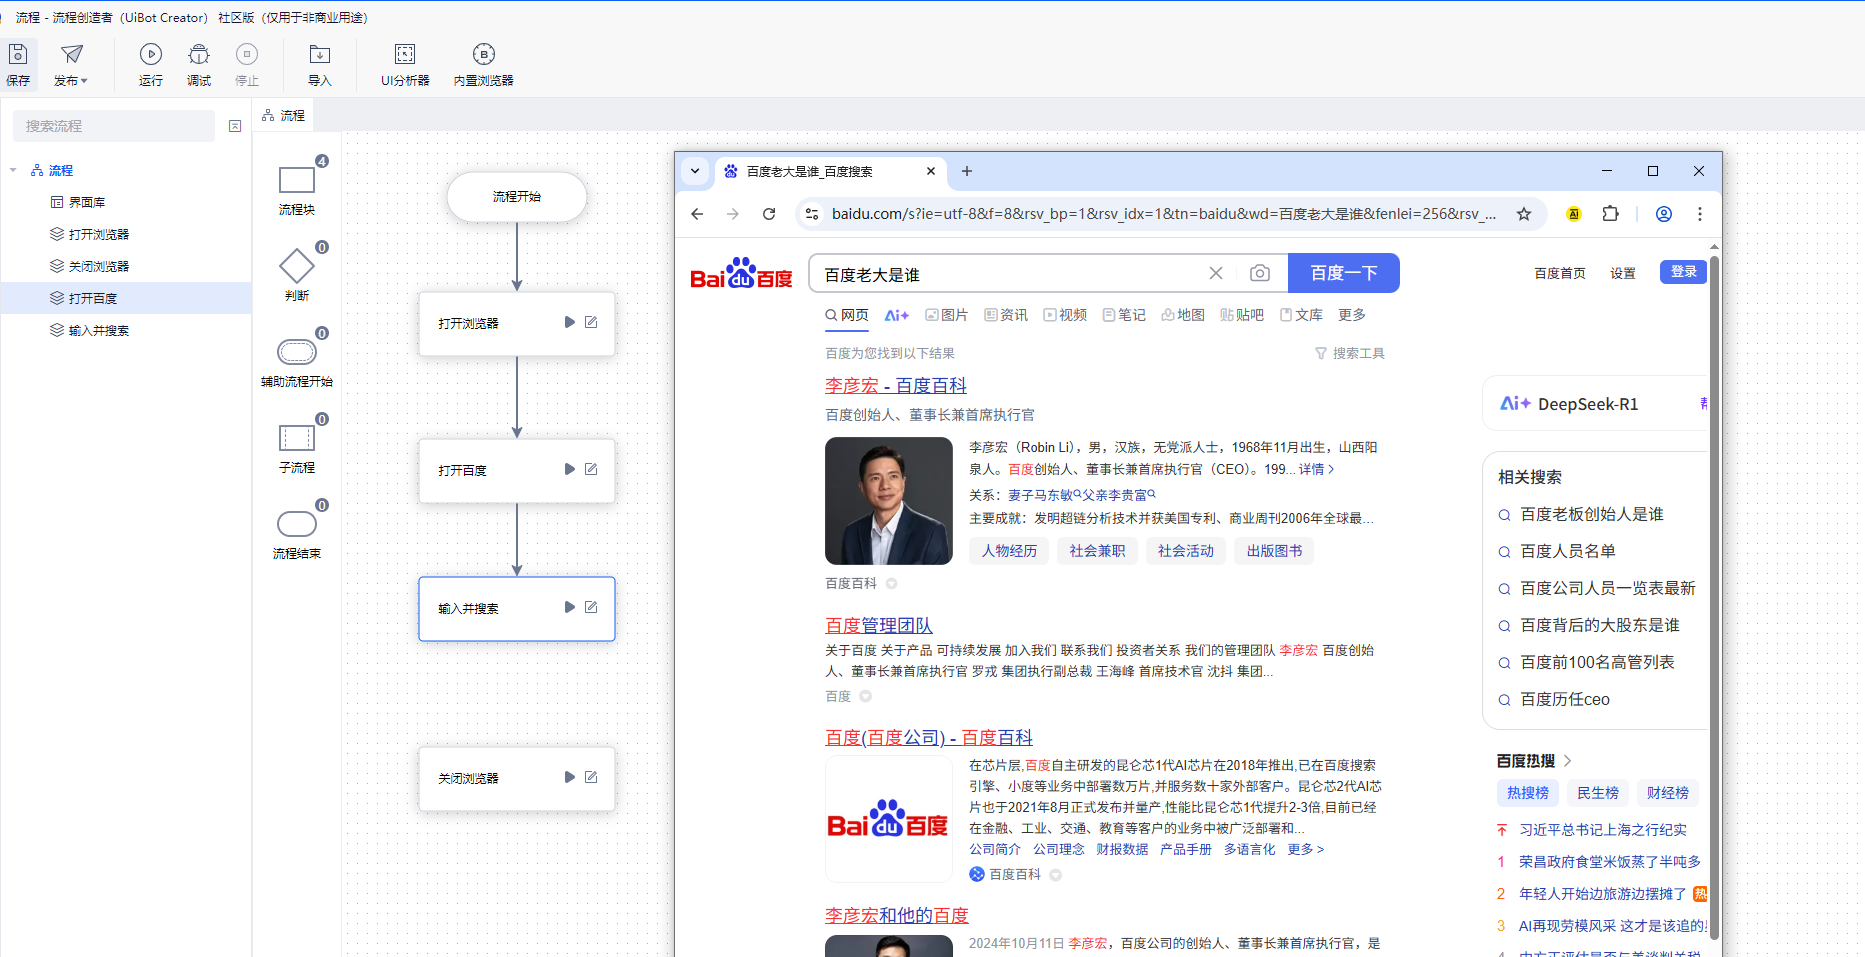This screenshot has width=1865, height=957.
Task: Select the 子流程 sub-flow shape icon
Action: [297, 439]
